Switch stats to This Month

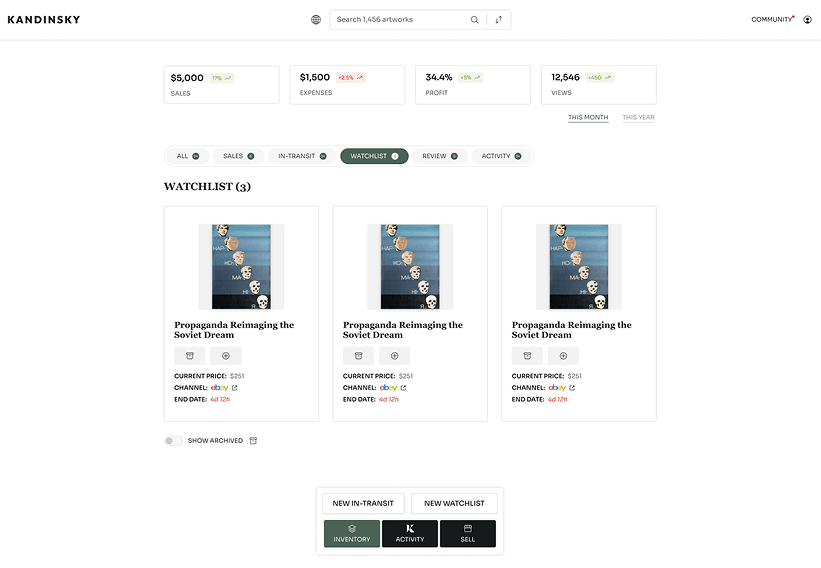588,117
